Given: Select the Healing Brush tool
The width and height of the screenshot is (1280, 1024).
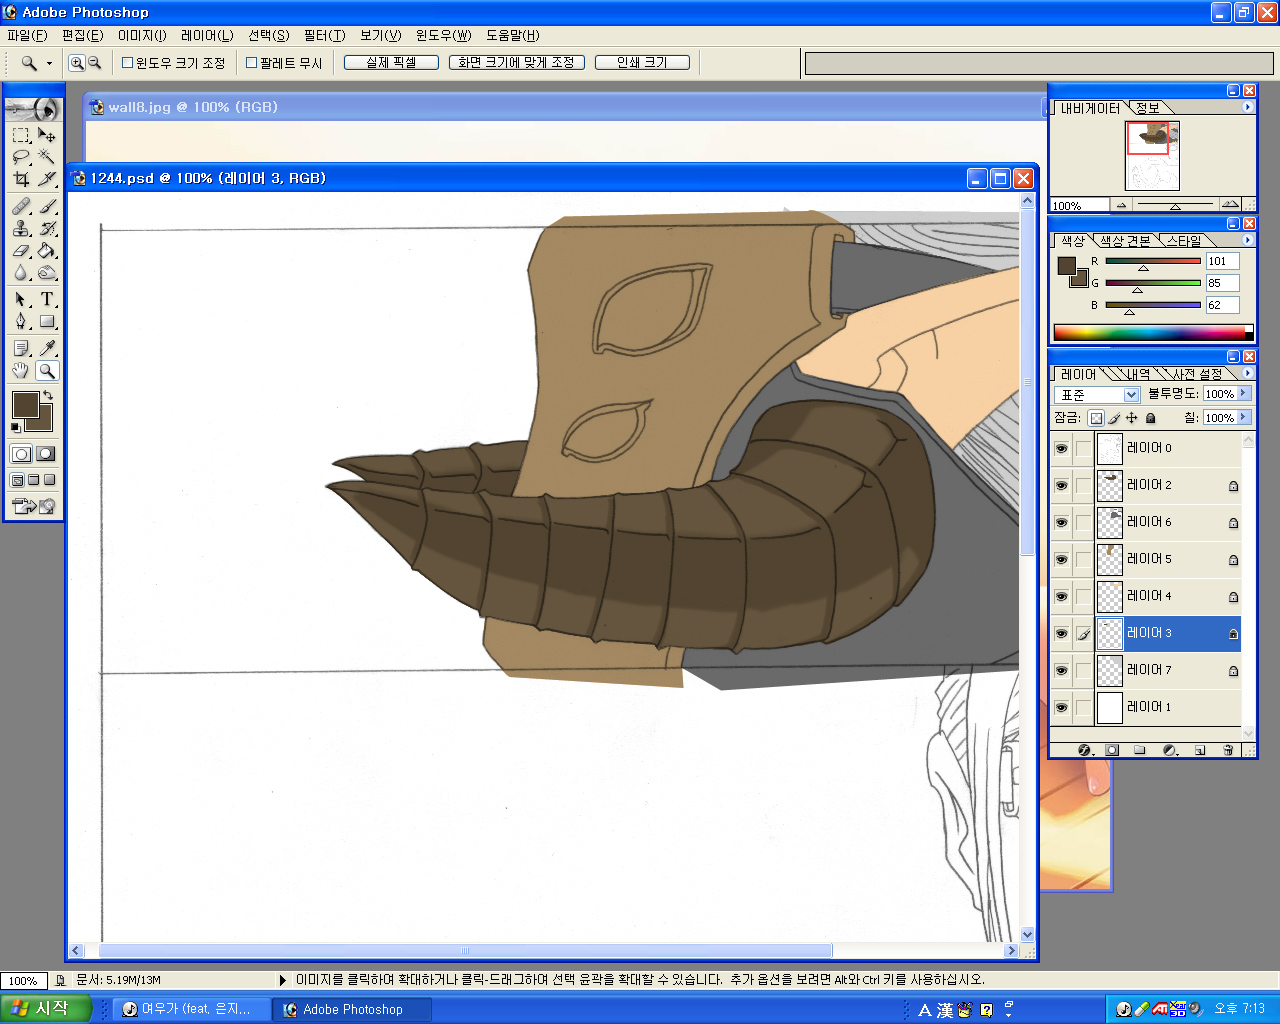Looking at the screenshot, I should click(x=21, y=206).
